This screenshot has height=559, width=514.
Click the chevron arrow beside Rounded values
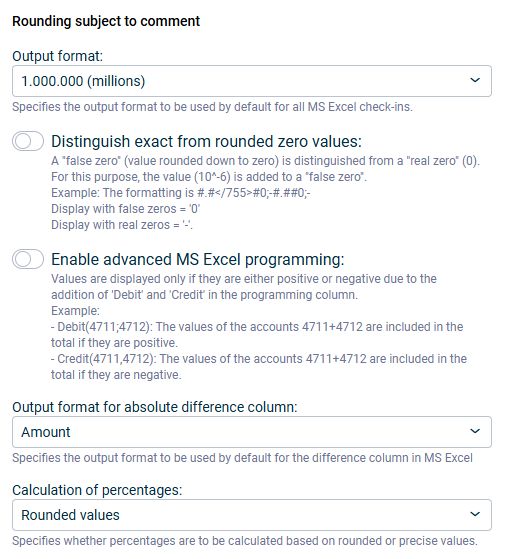pos(475,514)
